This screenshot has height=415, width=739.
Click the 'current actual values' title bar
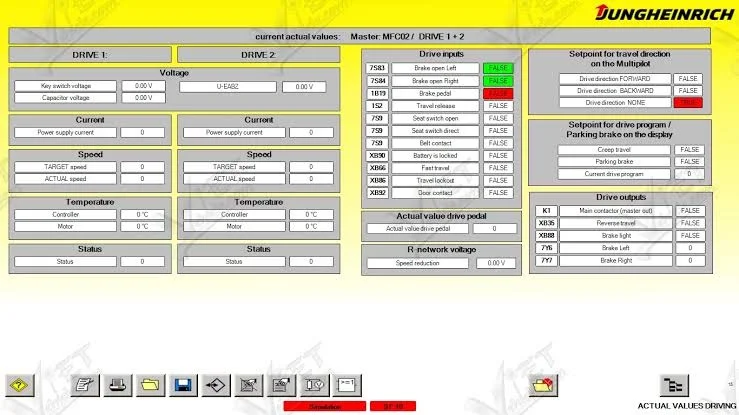360,36
